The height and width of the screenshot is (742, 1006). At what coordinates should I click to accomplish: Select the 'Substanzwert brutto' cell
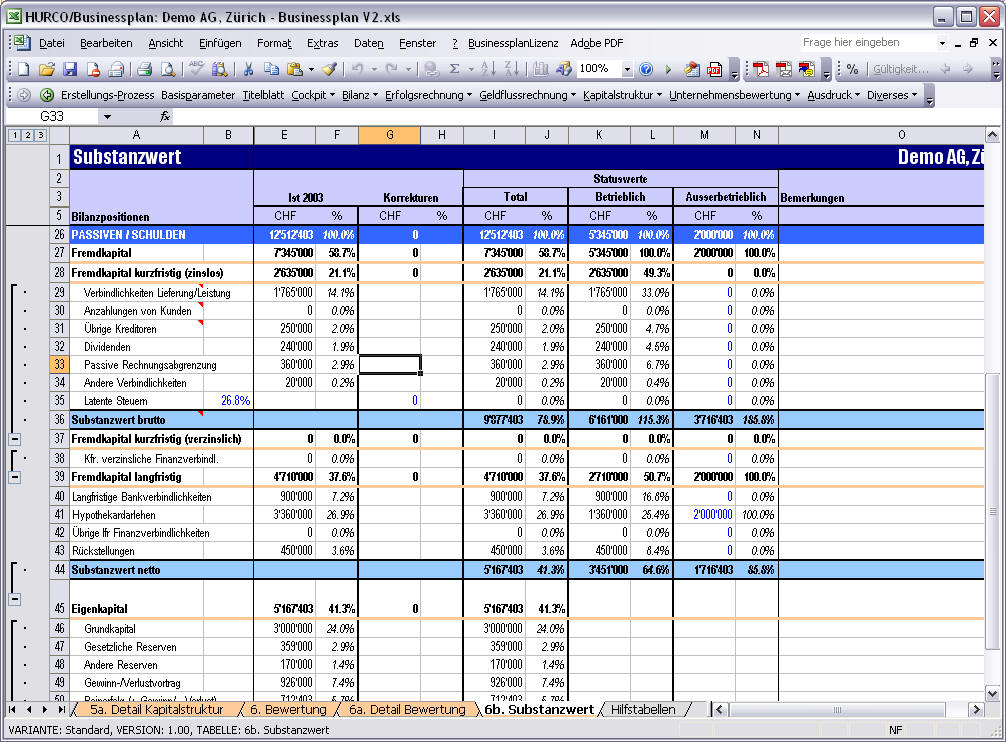[x=137, y=420]
